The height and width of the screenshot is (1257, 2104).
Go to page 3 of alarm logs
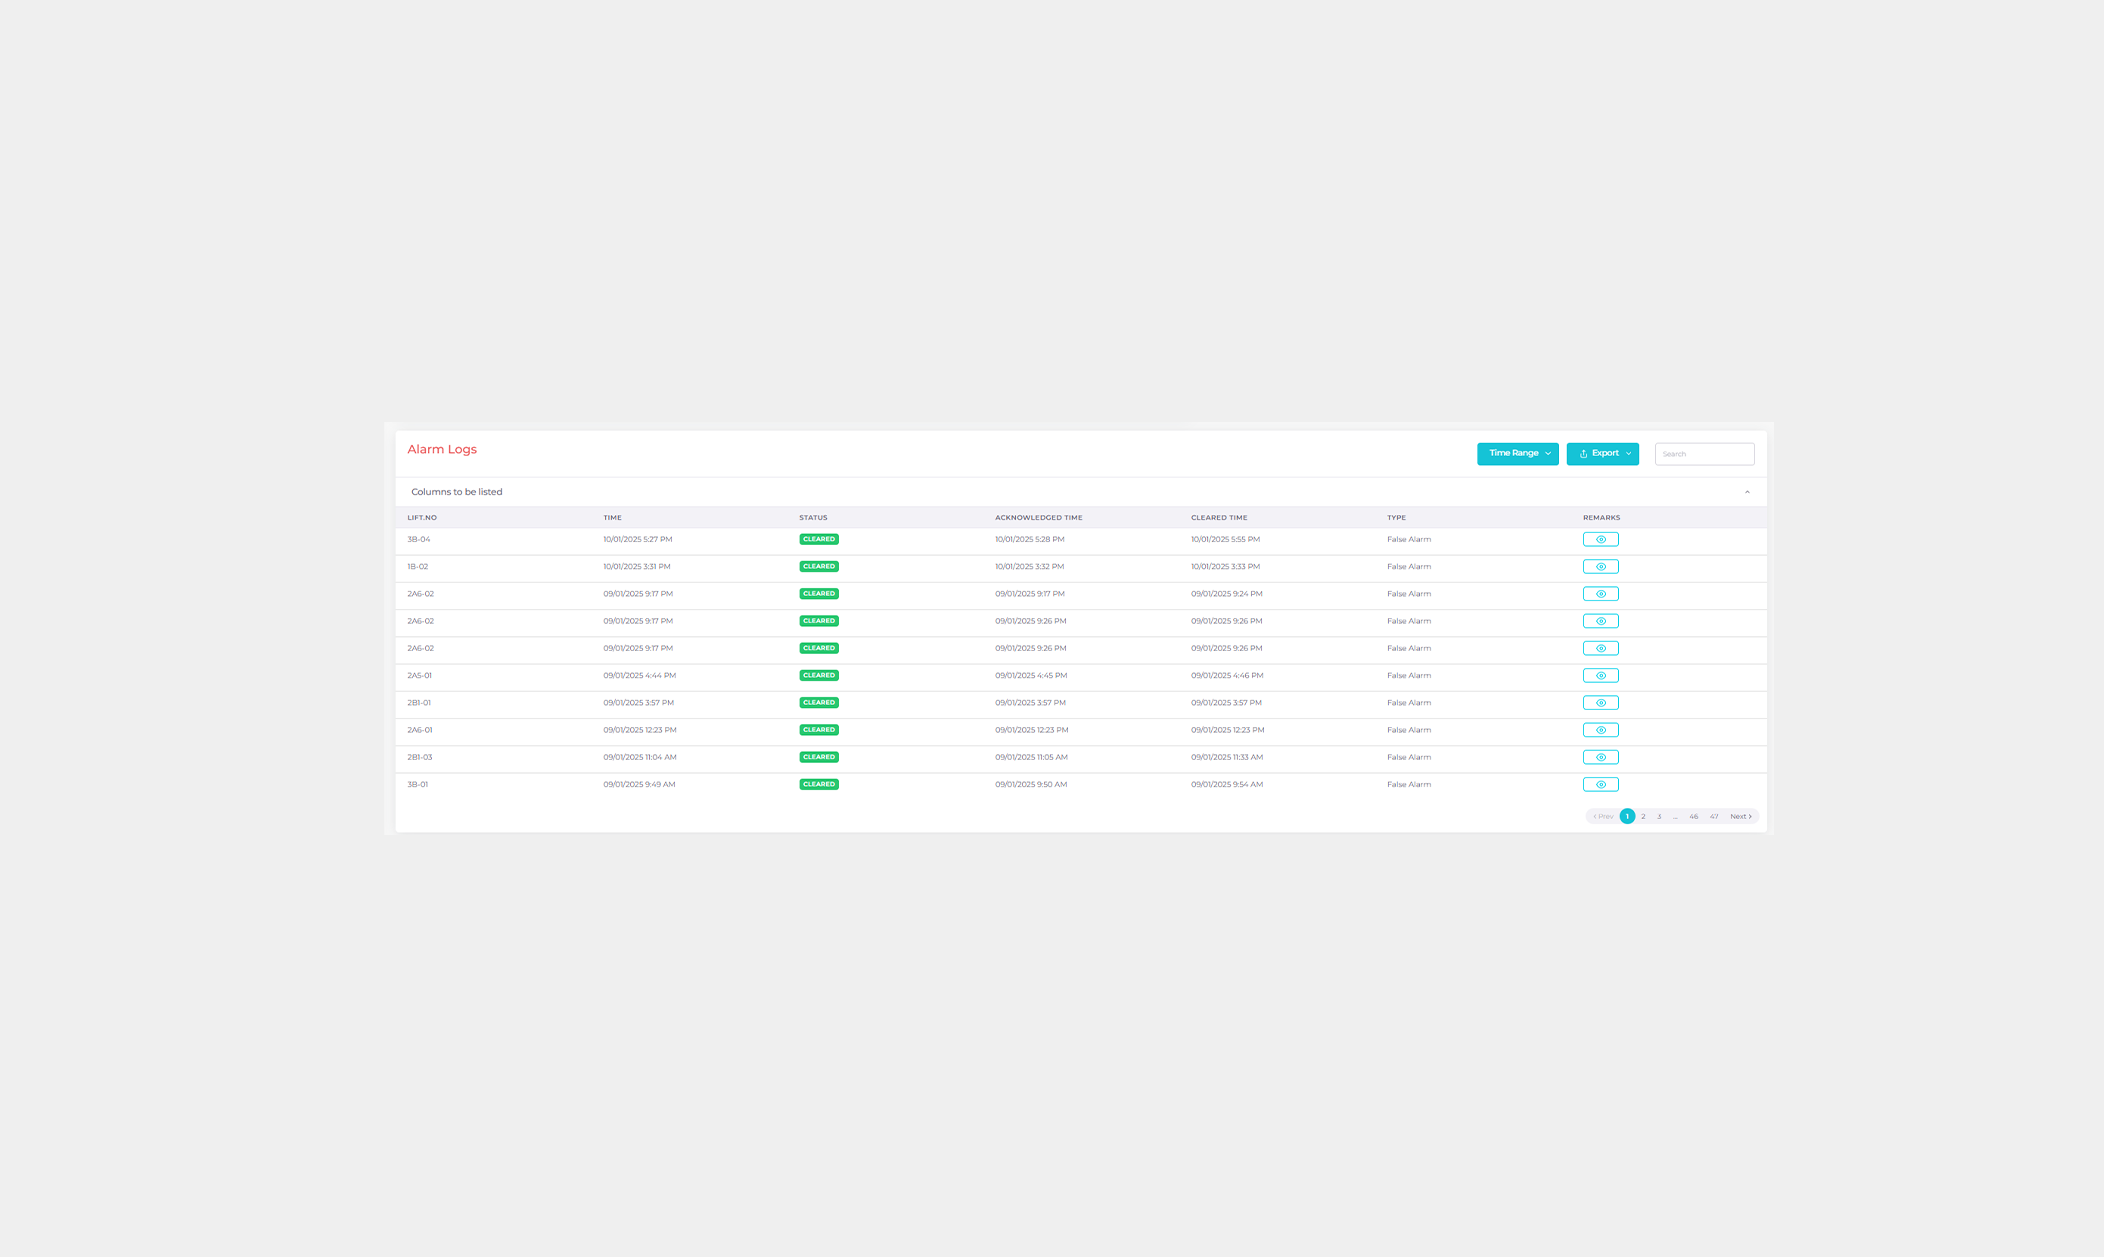tap(1659, 817)
